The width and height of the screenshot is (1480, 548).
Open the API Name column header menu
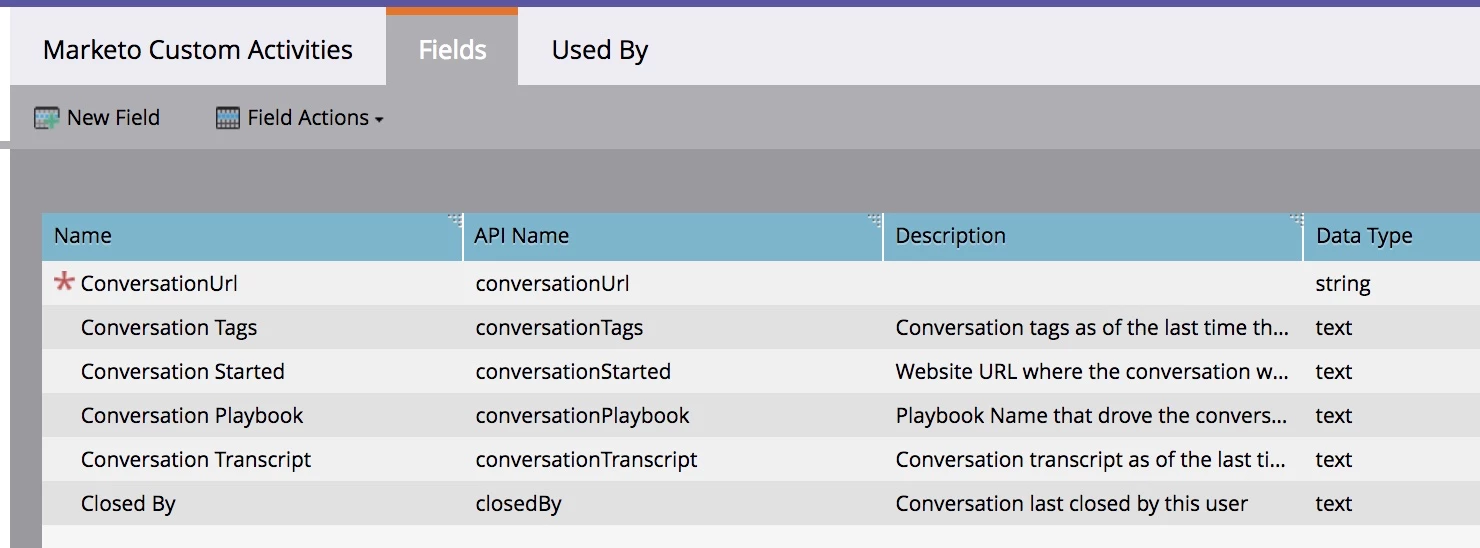[x=875, y=221]
